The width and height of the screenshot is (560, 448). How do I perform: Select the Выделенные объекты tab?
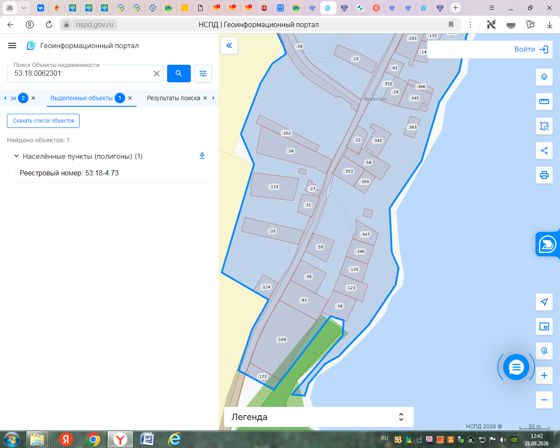81,98
